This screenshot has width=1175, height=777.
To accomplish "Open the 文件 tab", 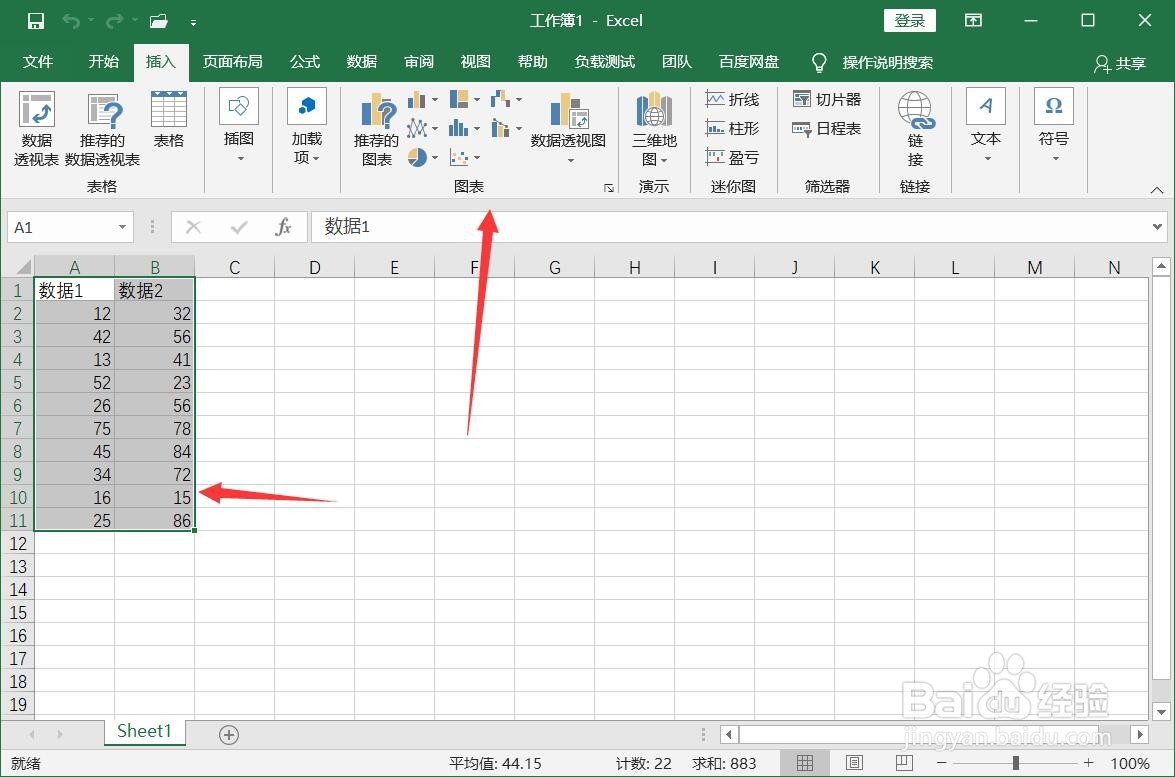I will (37, 62).
